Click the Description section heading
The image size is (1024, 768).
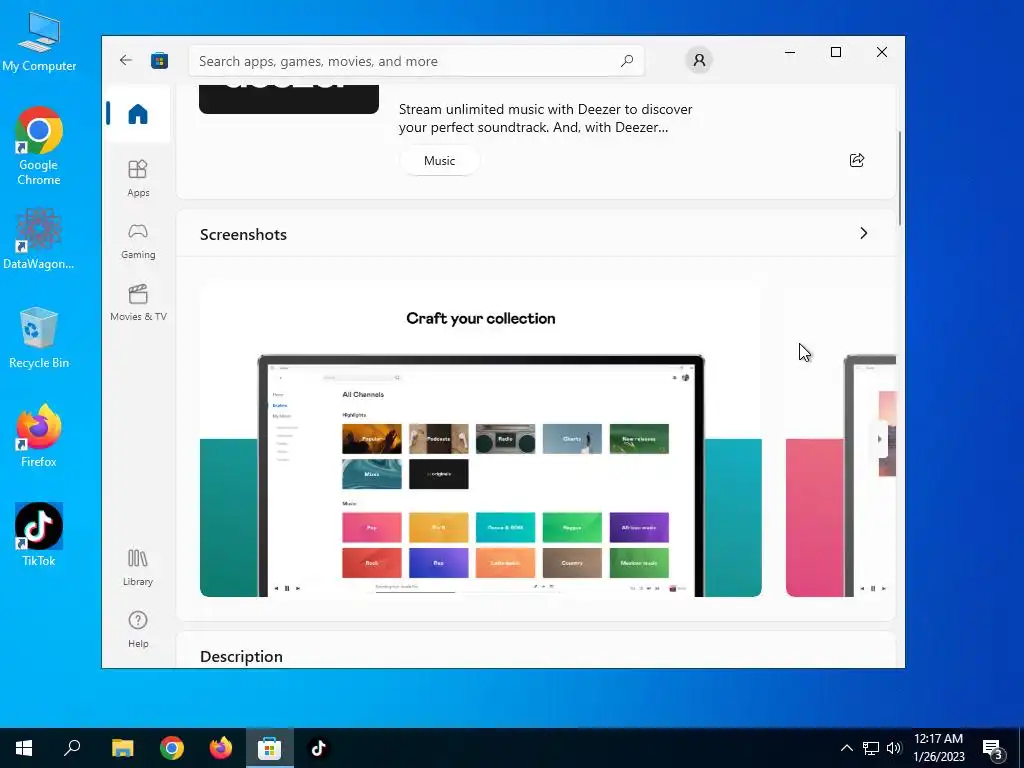pos(241,656)
